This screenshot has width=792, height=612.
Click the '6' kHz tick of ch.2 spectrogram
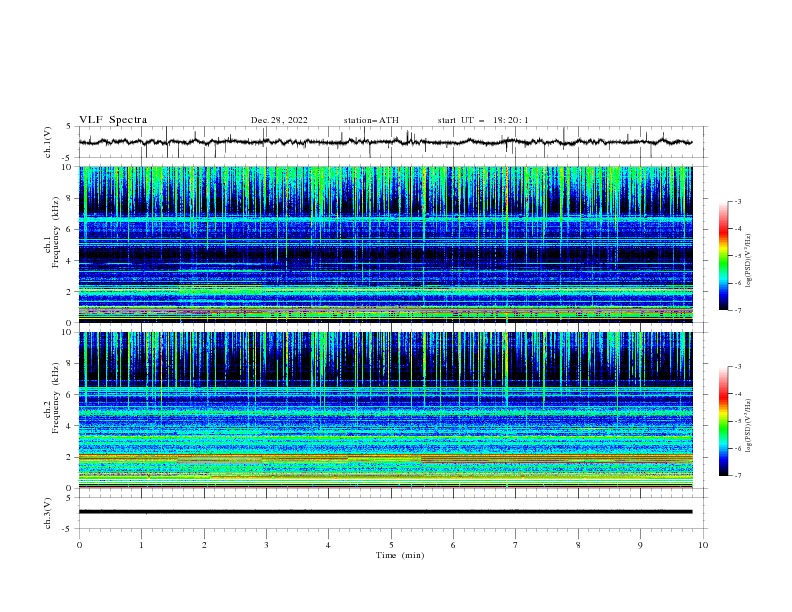tap(69, 395)
